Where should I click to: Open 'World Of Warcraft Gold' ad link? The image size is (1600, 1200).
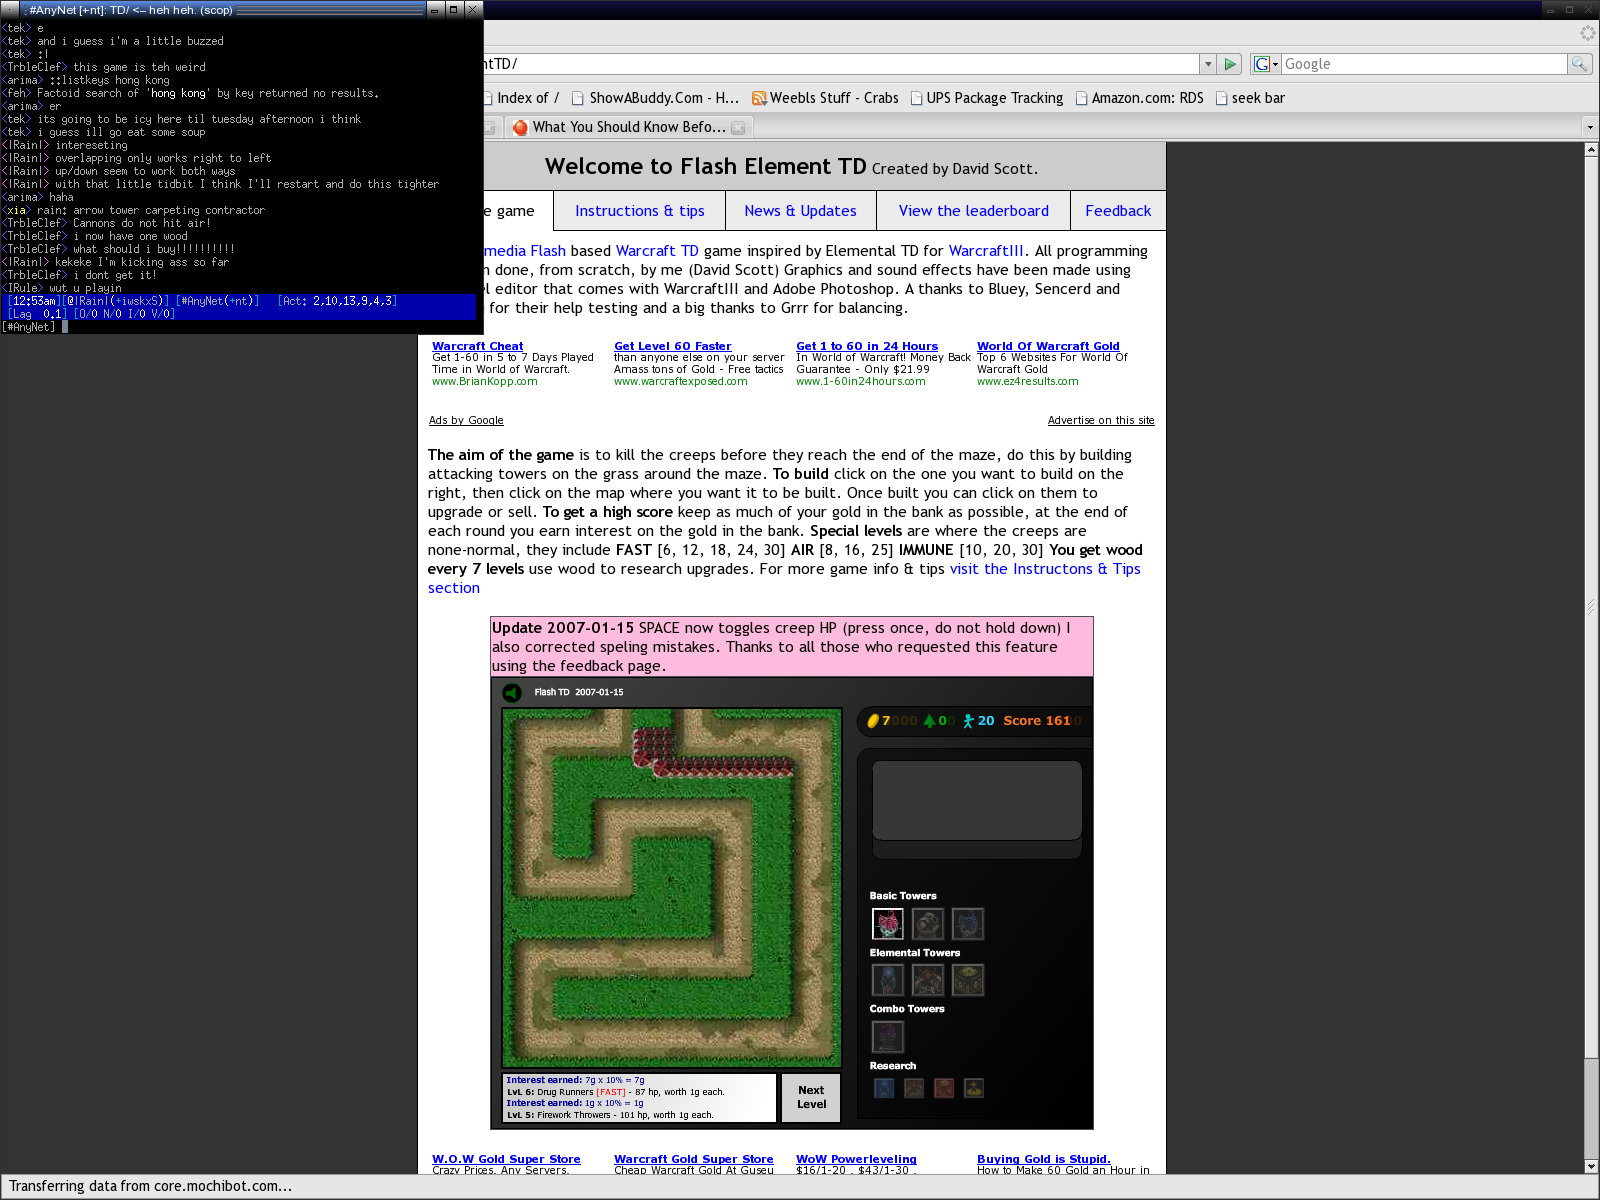point(1048,346)
